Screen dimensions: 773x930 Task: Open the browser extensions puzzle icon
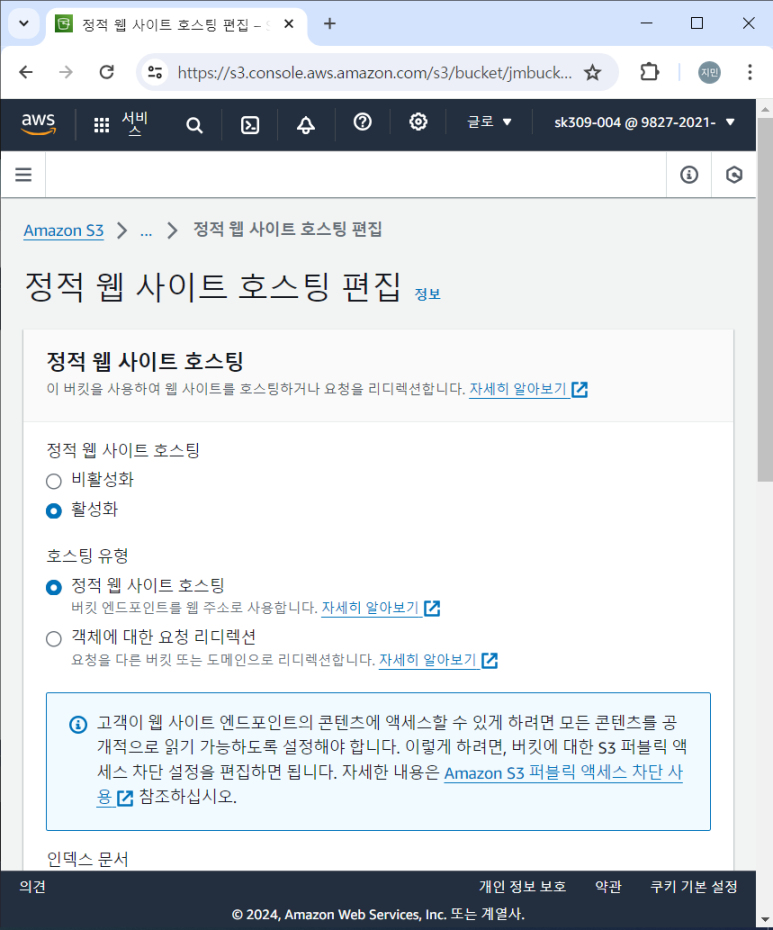[x=650, y=72]
